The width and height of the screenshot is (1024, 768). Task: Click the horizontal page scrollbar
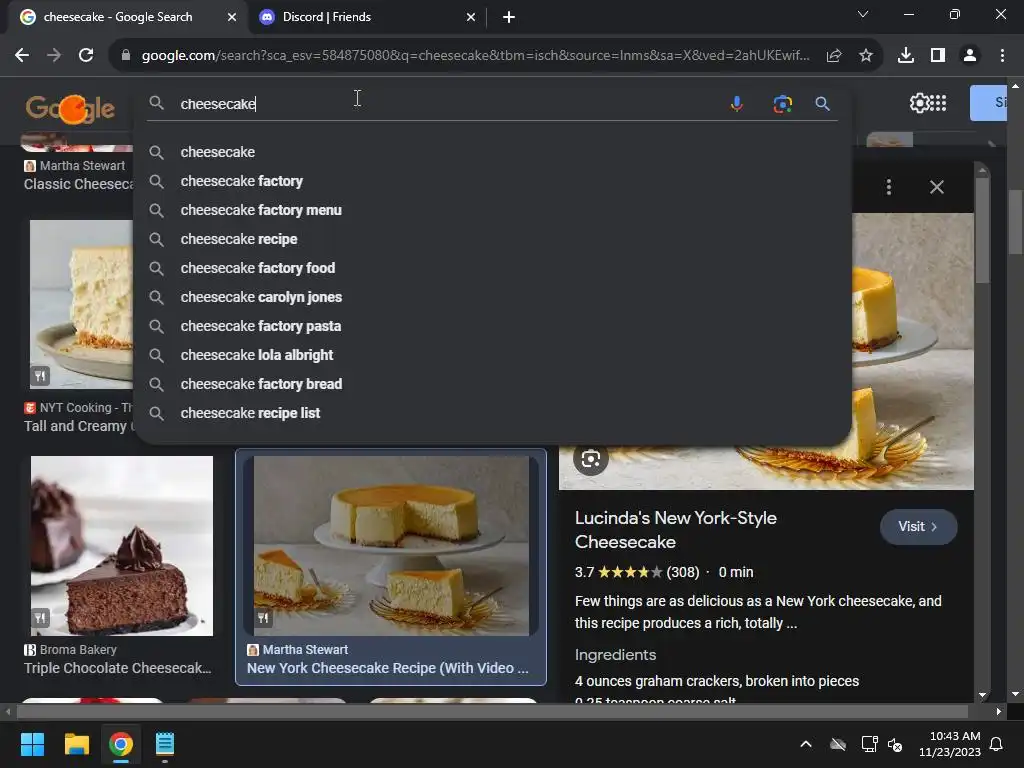[493, 711]
